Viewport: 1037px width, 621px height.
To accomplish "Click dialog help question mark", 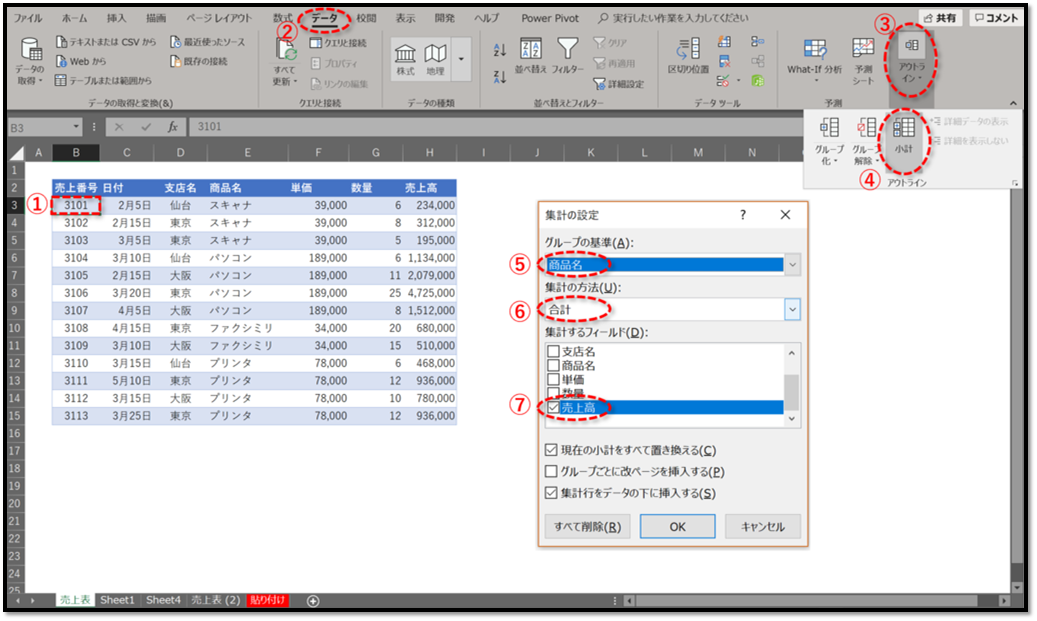I will pos(743,215).
